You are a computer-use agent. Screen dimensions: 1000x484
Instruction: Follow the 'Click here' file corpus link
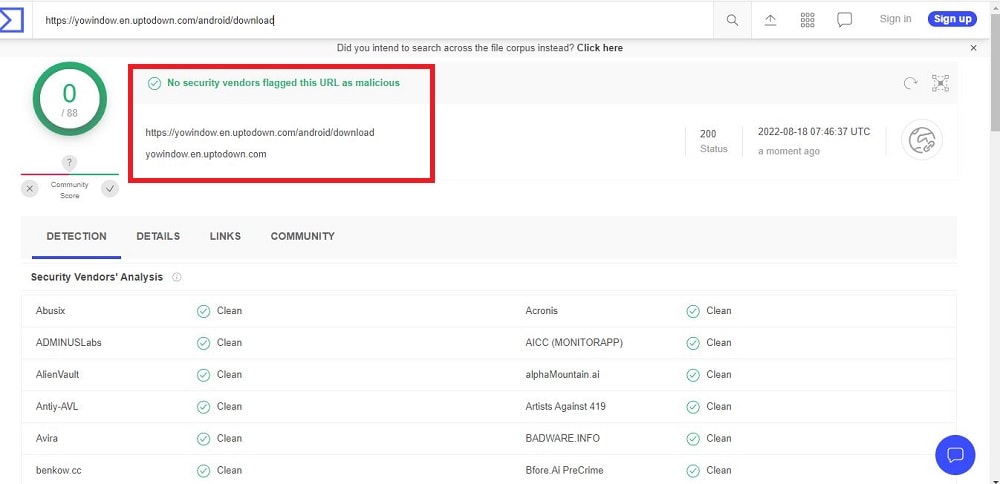coord(600,48)
